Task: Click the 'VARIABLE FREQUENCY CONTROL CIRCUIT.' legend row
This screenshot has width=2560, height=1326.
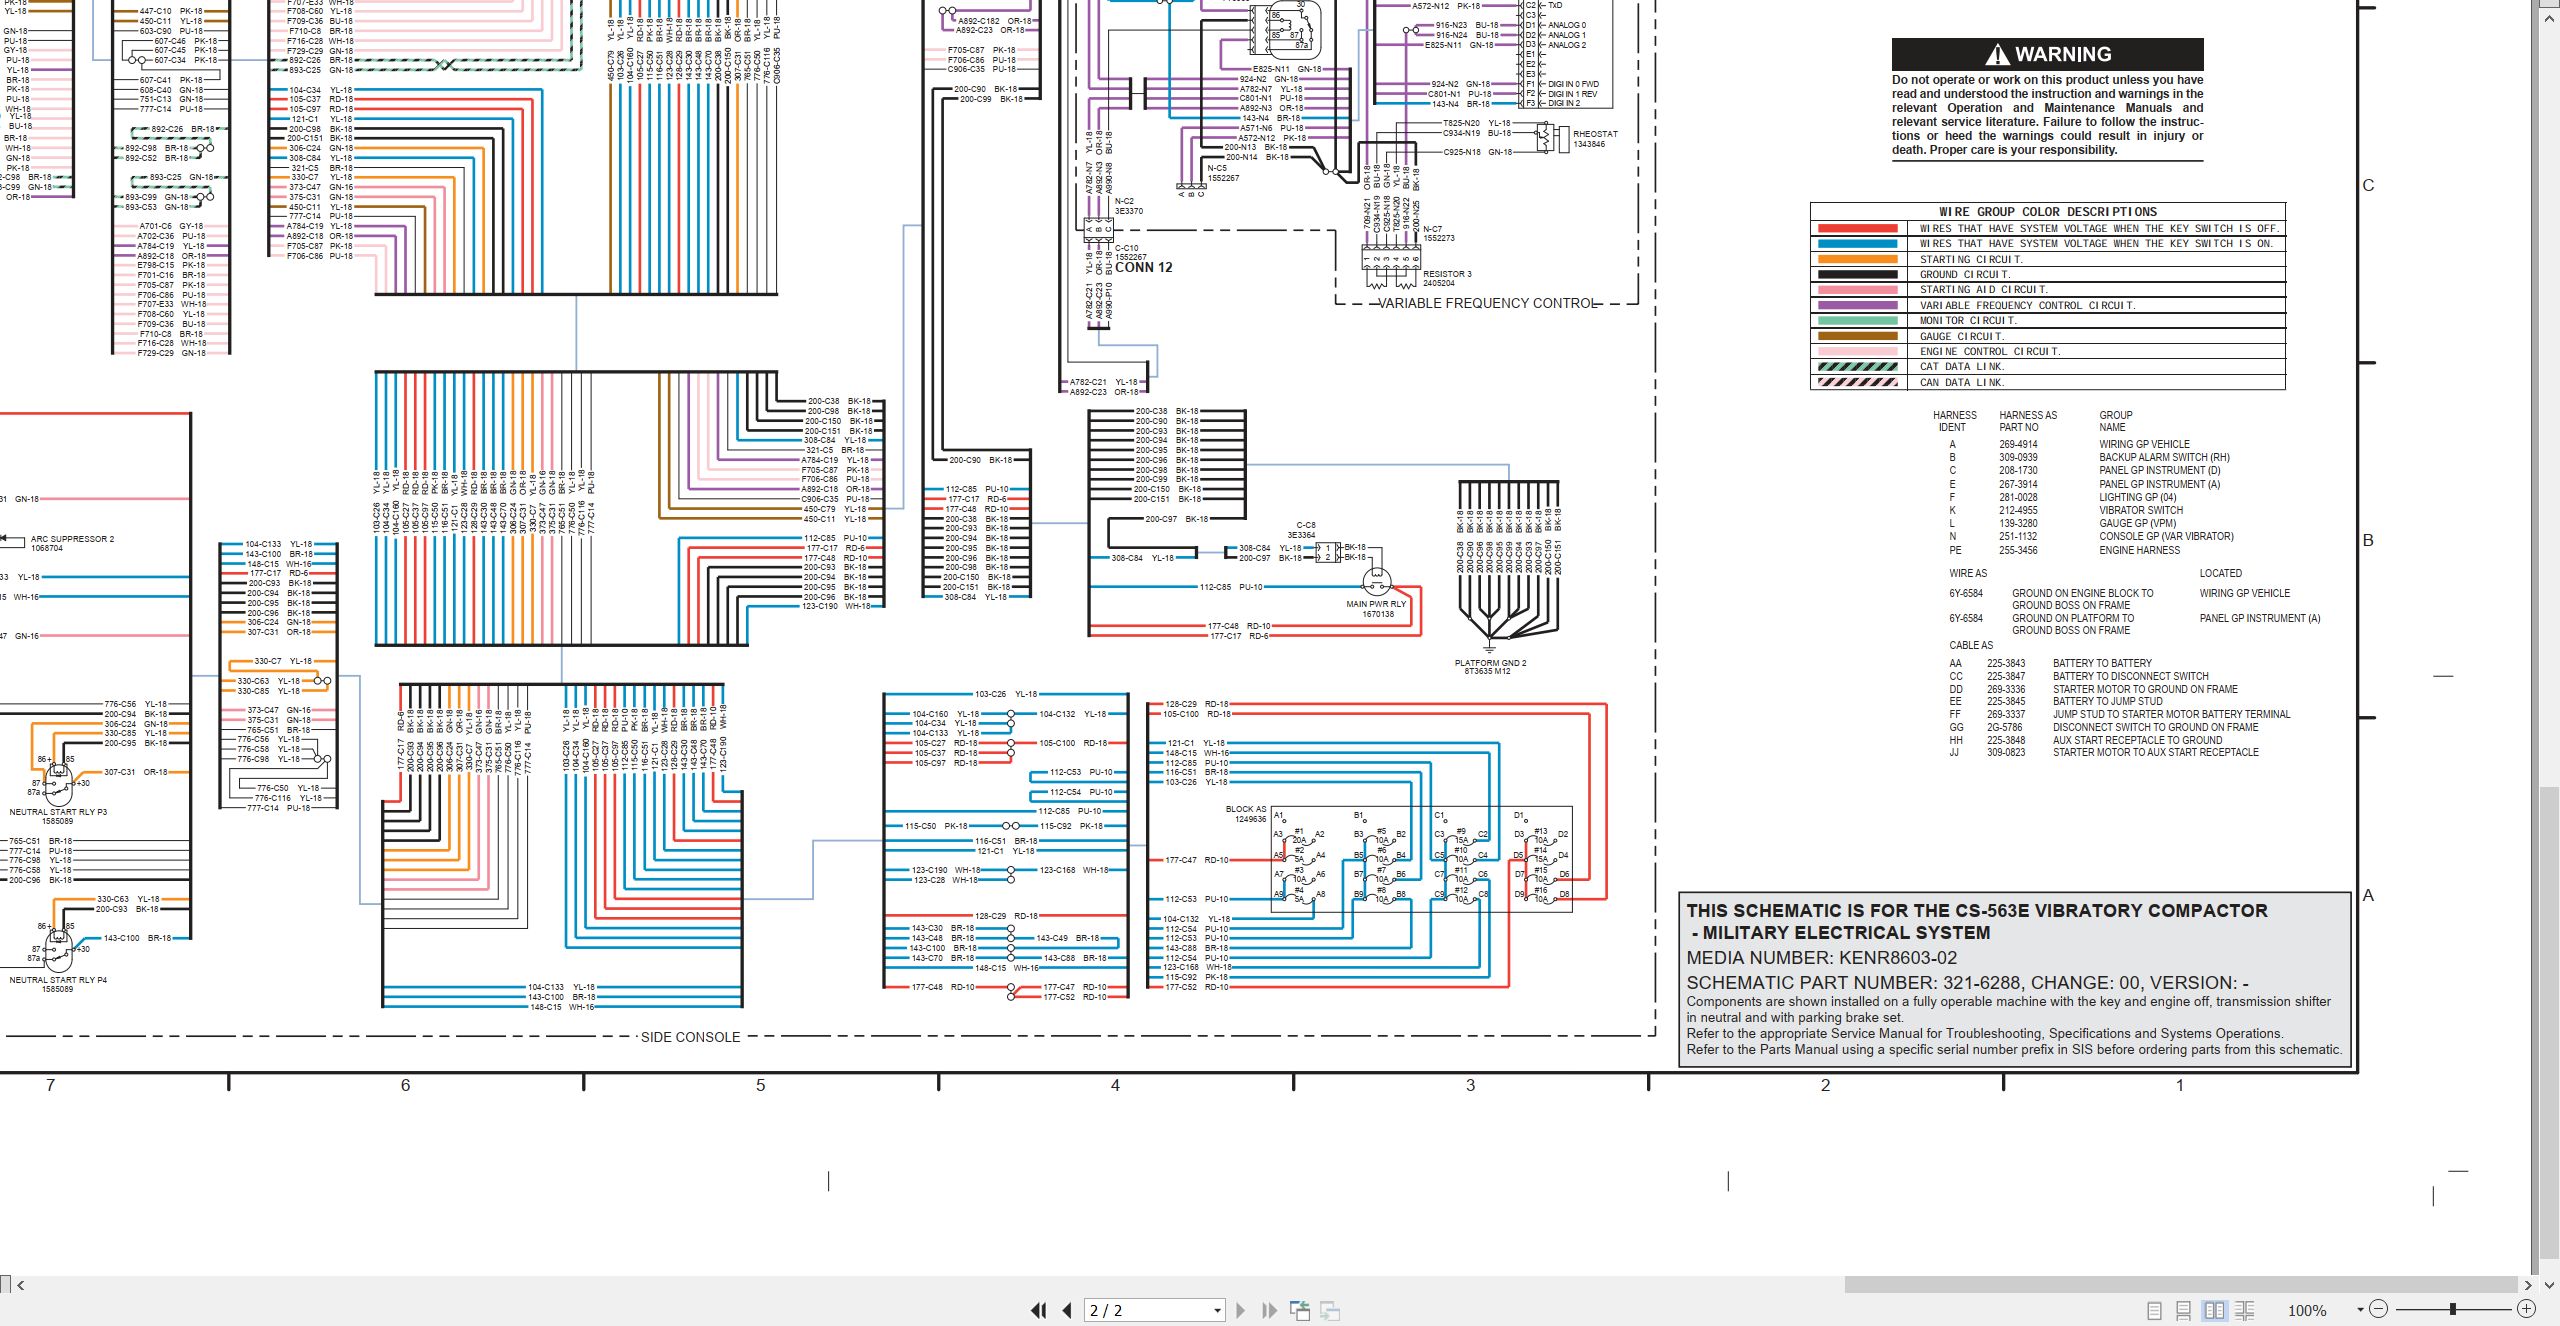Action: click(x=2047, y=305)
